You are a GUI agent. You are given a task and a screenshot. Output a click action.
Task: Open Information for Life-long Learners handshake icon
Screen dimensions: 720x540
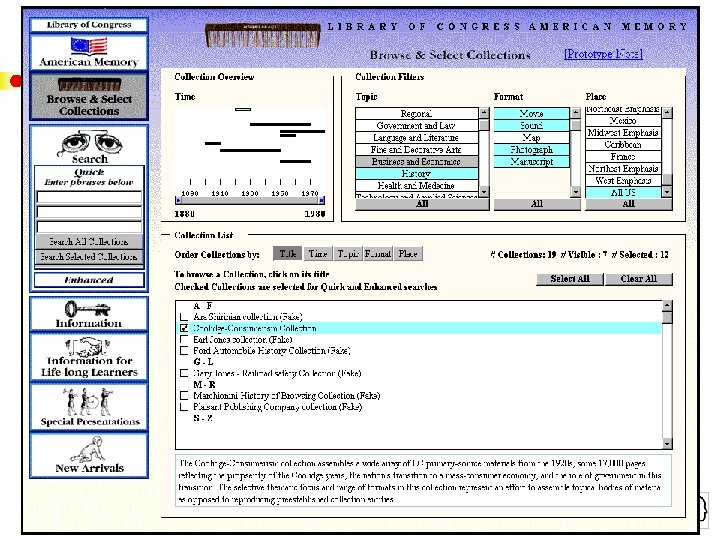pyautogui.click(x=87, y=347)
